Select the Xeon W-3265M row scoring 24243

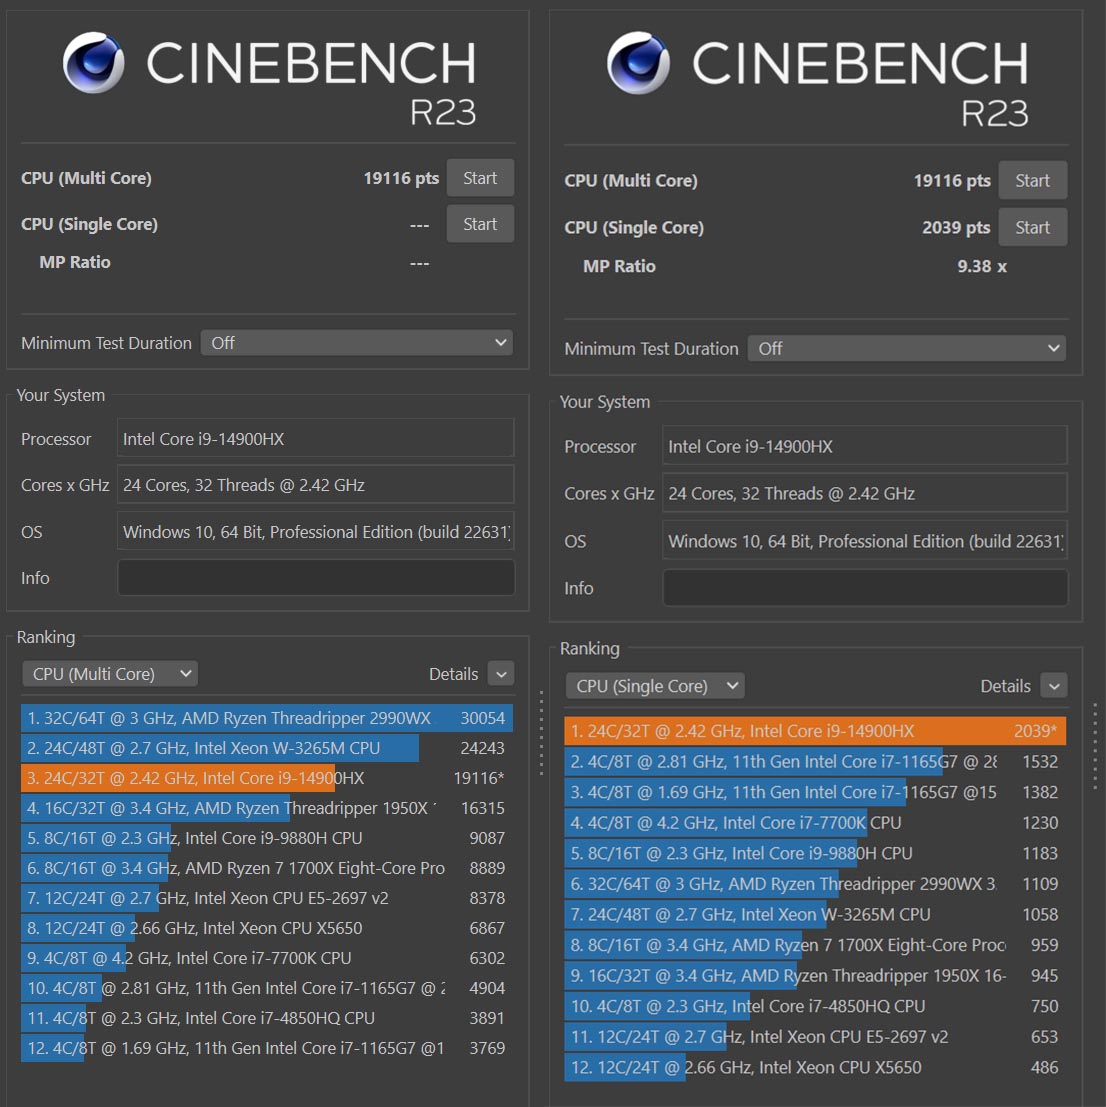pos(267,748)
